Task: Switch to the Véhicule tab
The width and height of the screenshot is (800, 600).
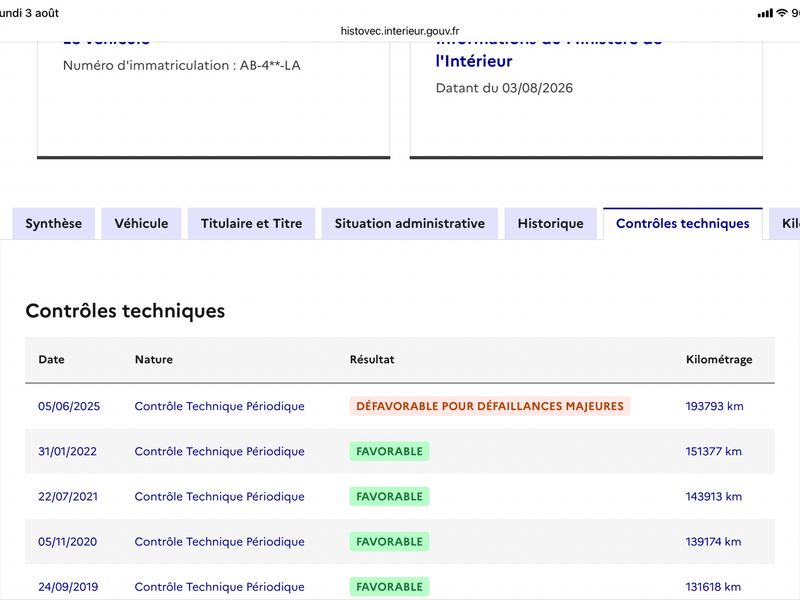Action: click(141, 223)
